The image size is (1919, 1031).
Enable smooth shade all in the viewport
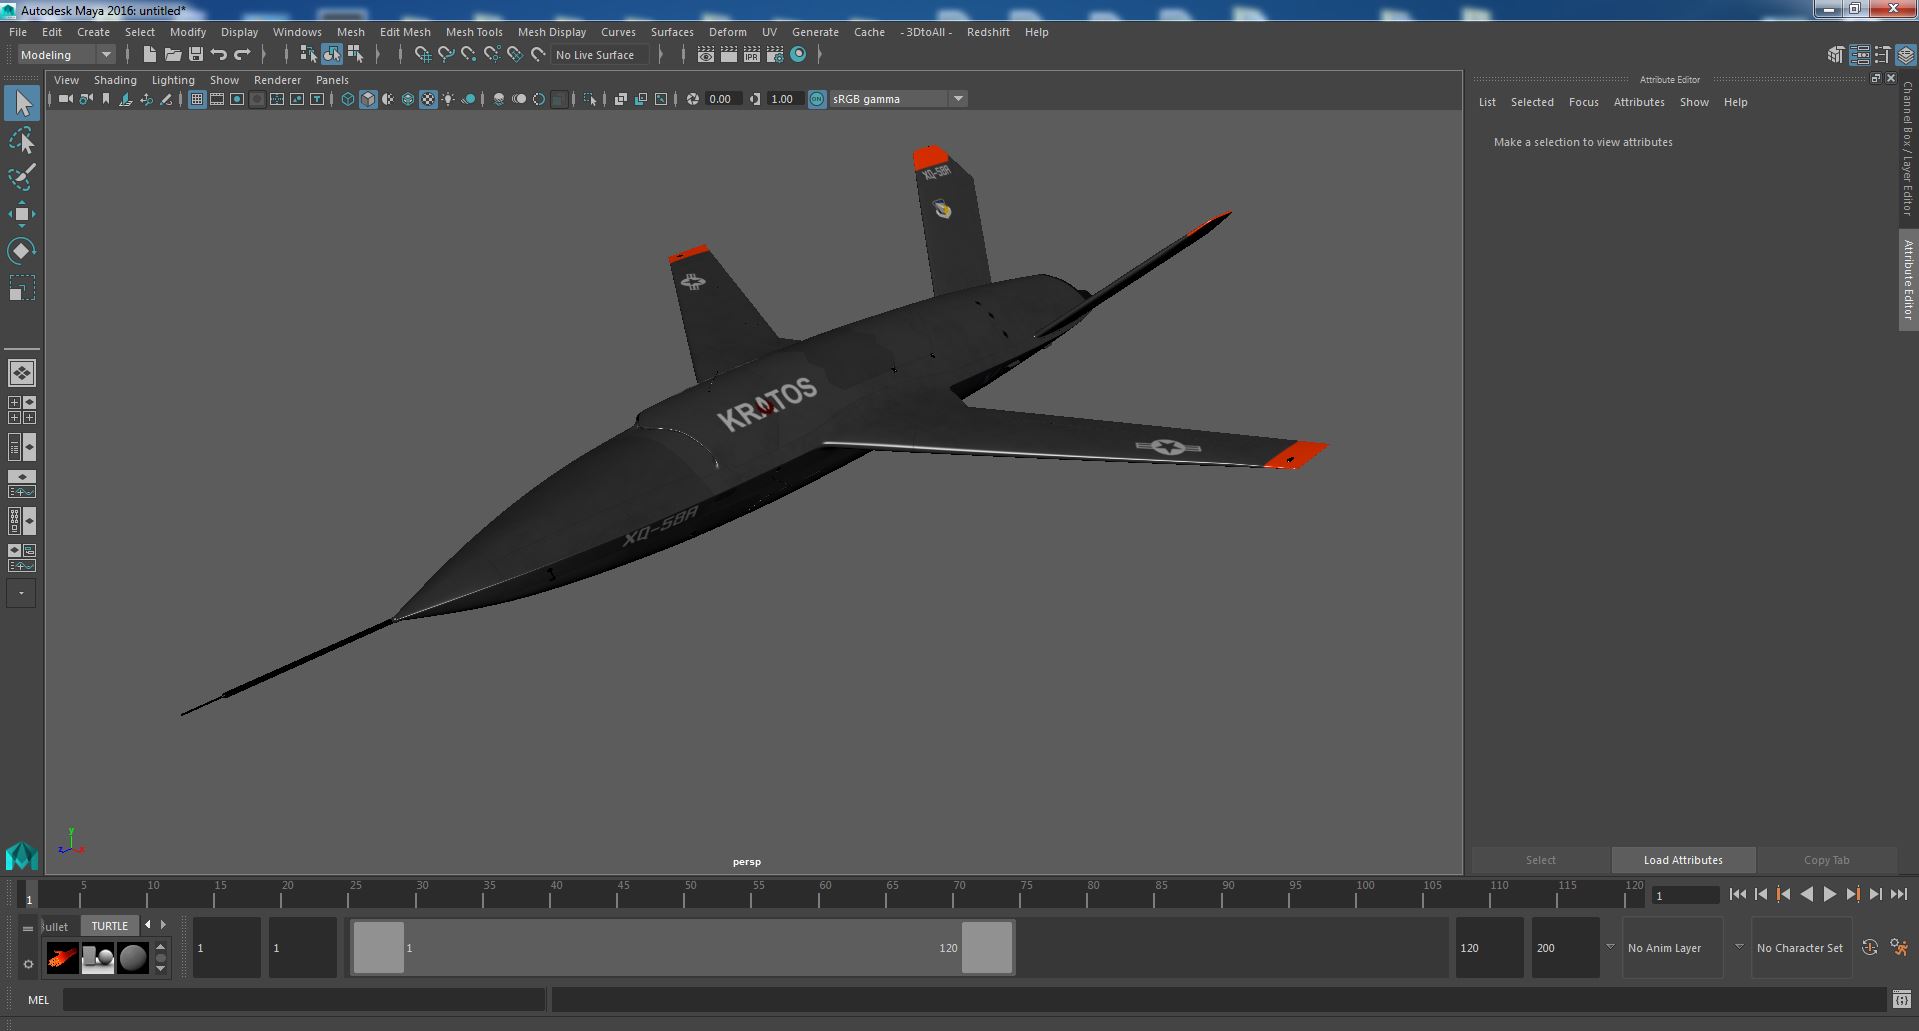click(368, 99)
